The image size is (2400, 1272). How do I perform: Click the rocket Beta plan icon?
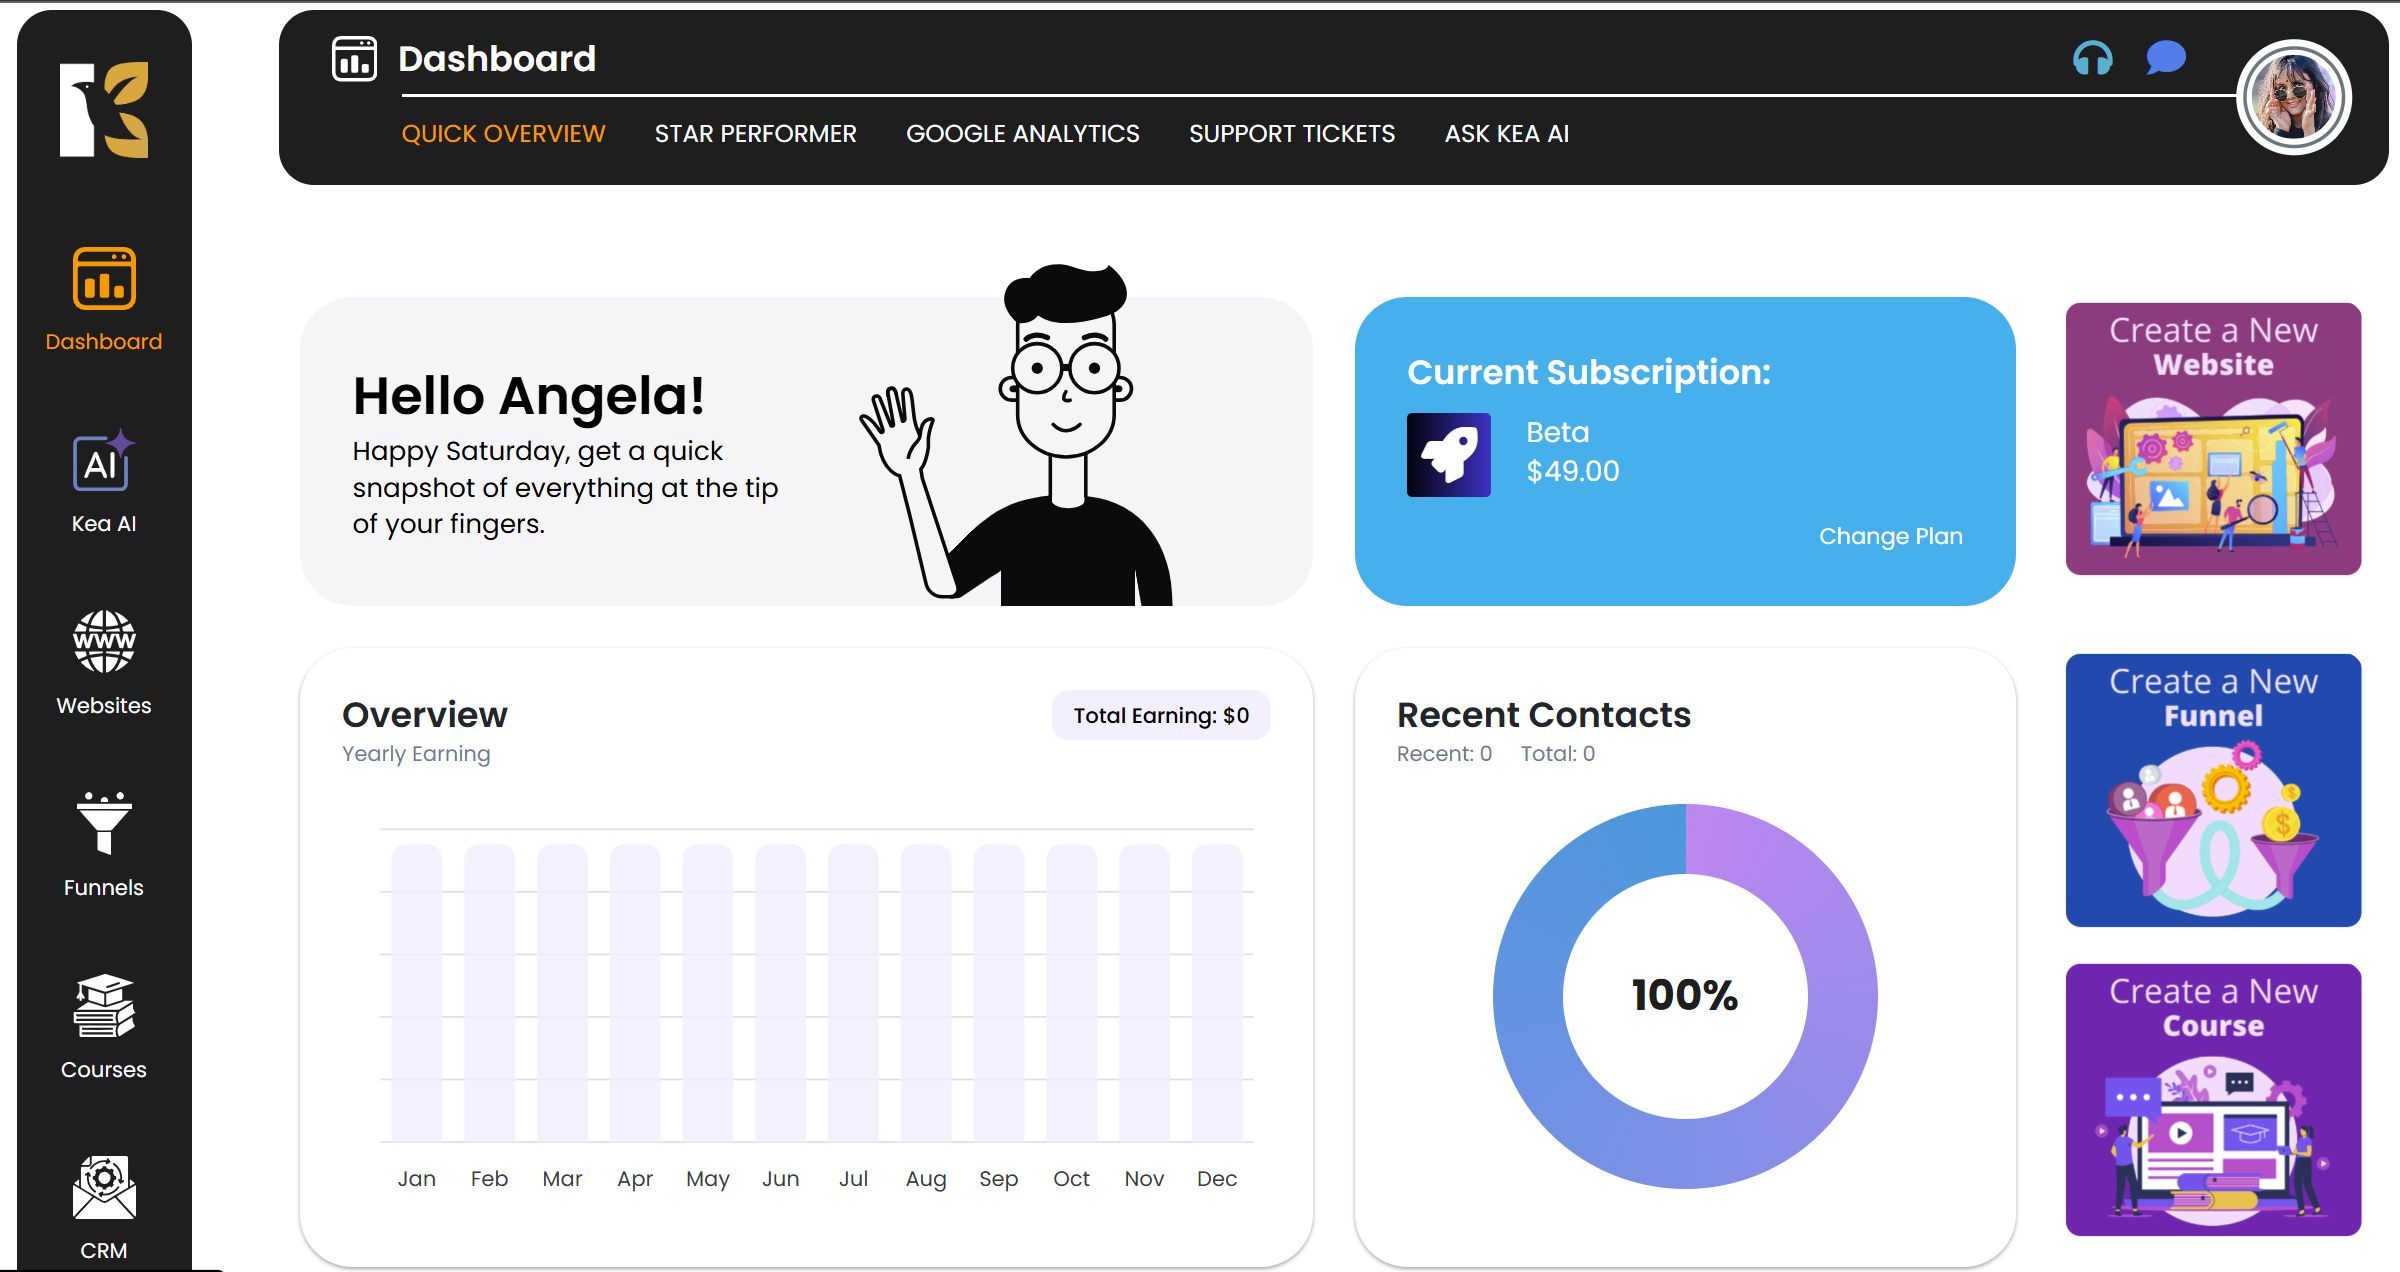1448,455
